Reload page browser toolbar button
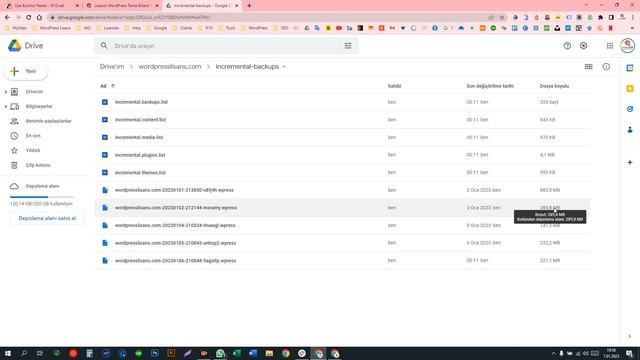 [29, 18]
